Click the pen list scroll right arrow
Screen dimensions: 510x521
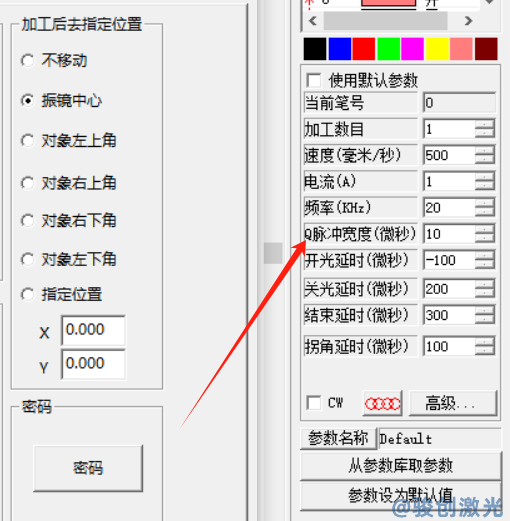pyautogui.click(x=469, y=21)
